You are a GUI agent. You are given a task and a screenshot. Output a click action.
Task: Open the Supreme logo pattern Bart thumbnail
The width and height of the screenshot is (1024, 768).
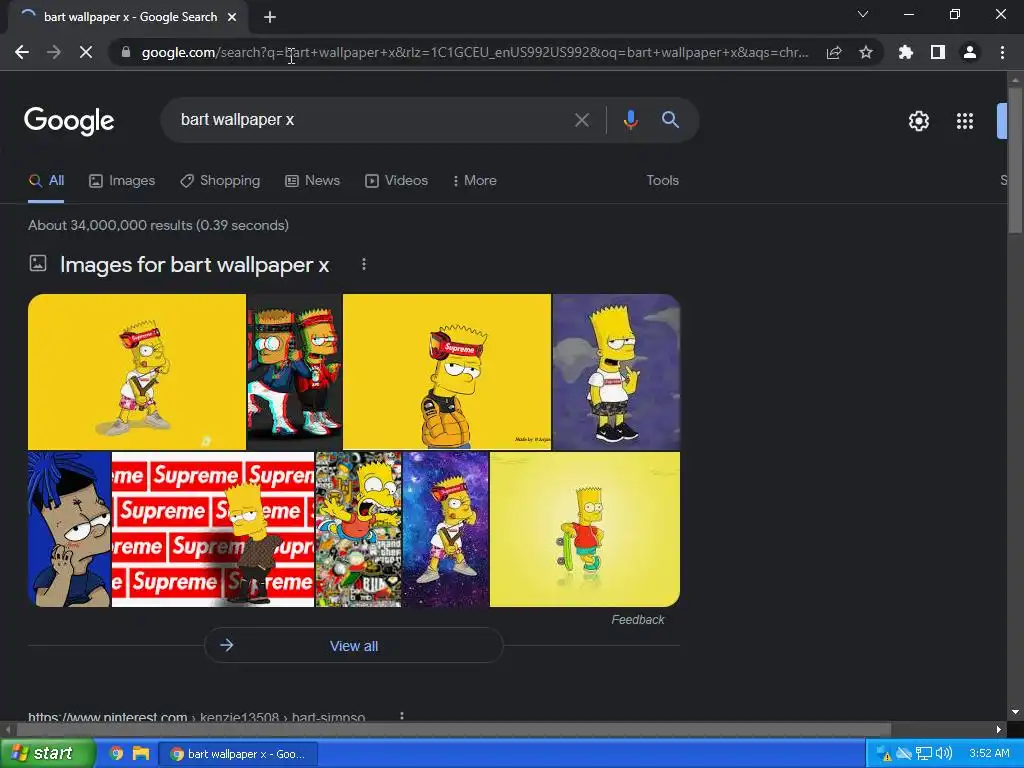click(213, 529)
